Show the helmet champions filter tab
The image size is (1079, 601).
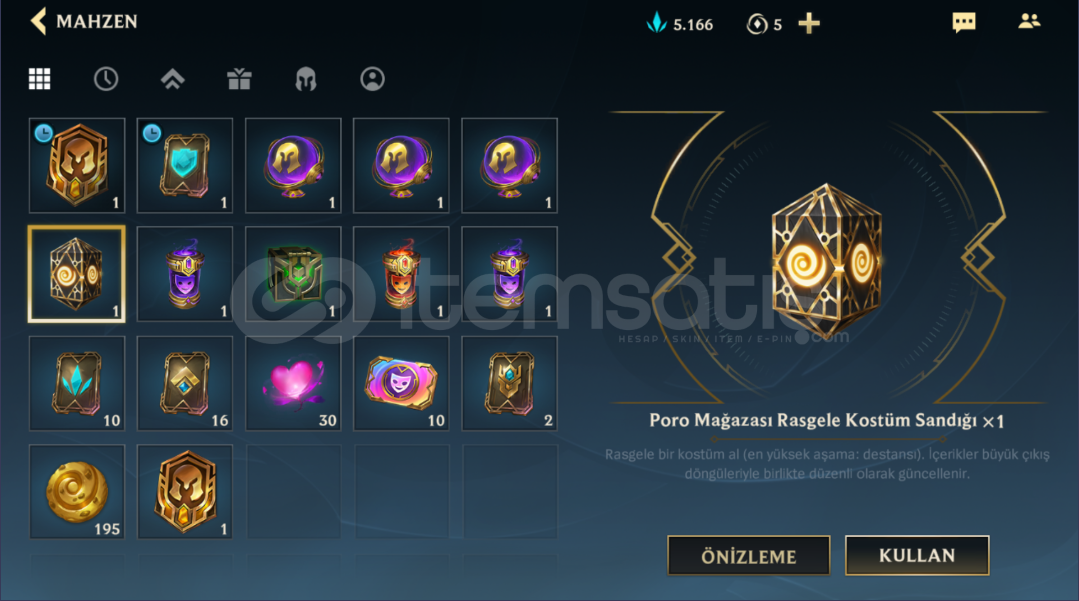(x=306, y=79)
